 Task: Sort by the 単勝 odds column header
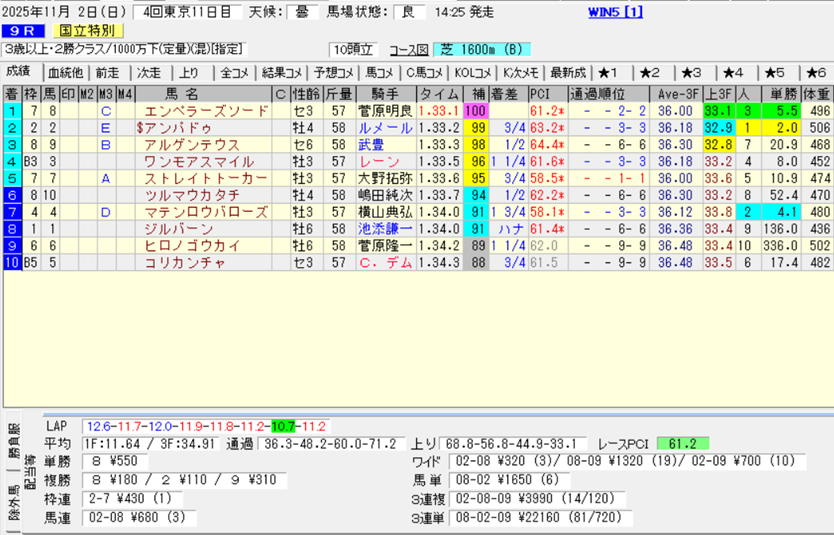point(780,94)
